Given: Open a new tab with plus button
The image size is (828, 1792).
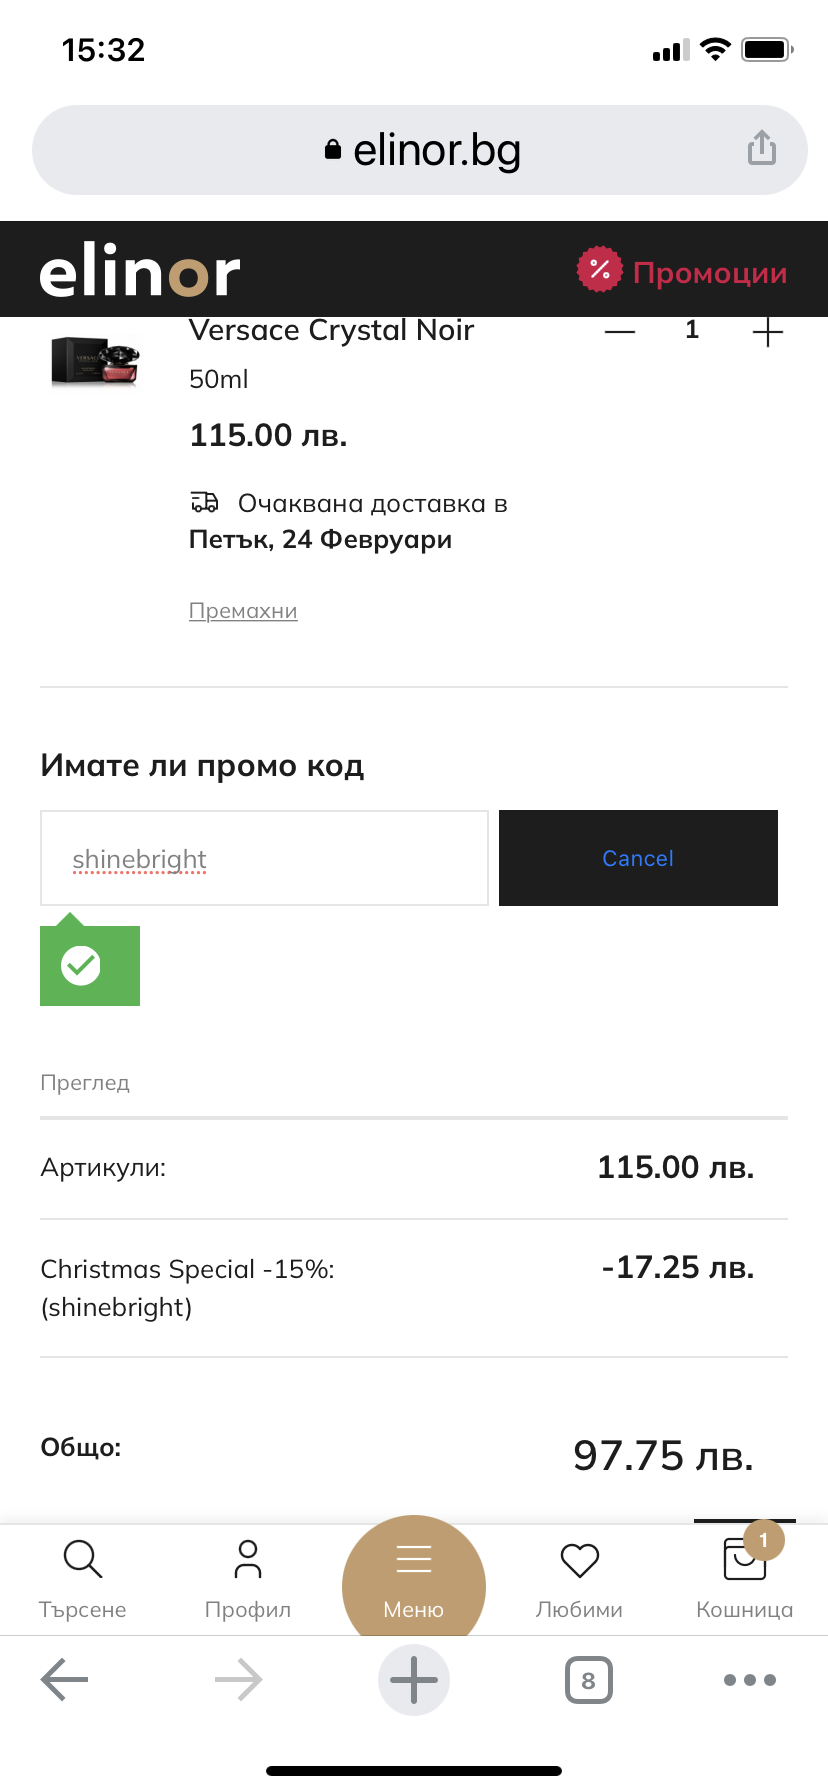Looking at the screenshot, I should (414, 1680).
